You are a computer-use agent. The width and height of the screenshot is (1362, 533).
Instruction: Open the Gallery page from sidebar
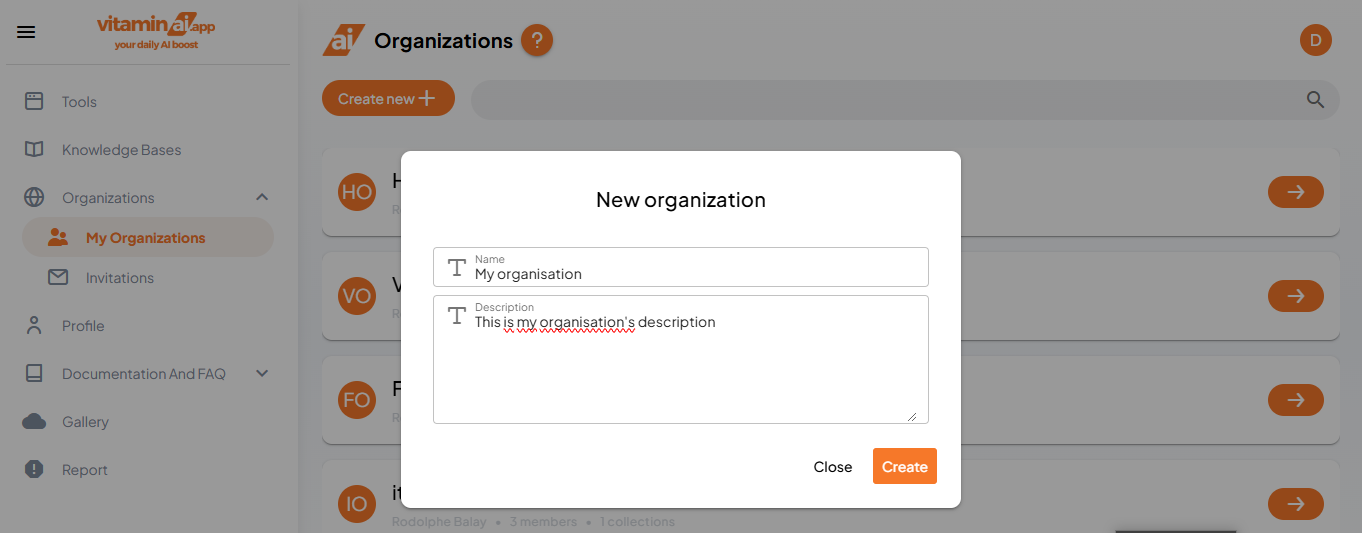[x=85, y=422]
